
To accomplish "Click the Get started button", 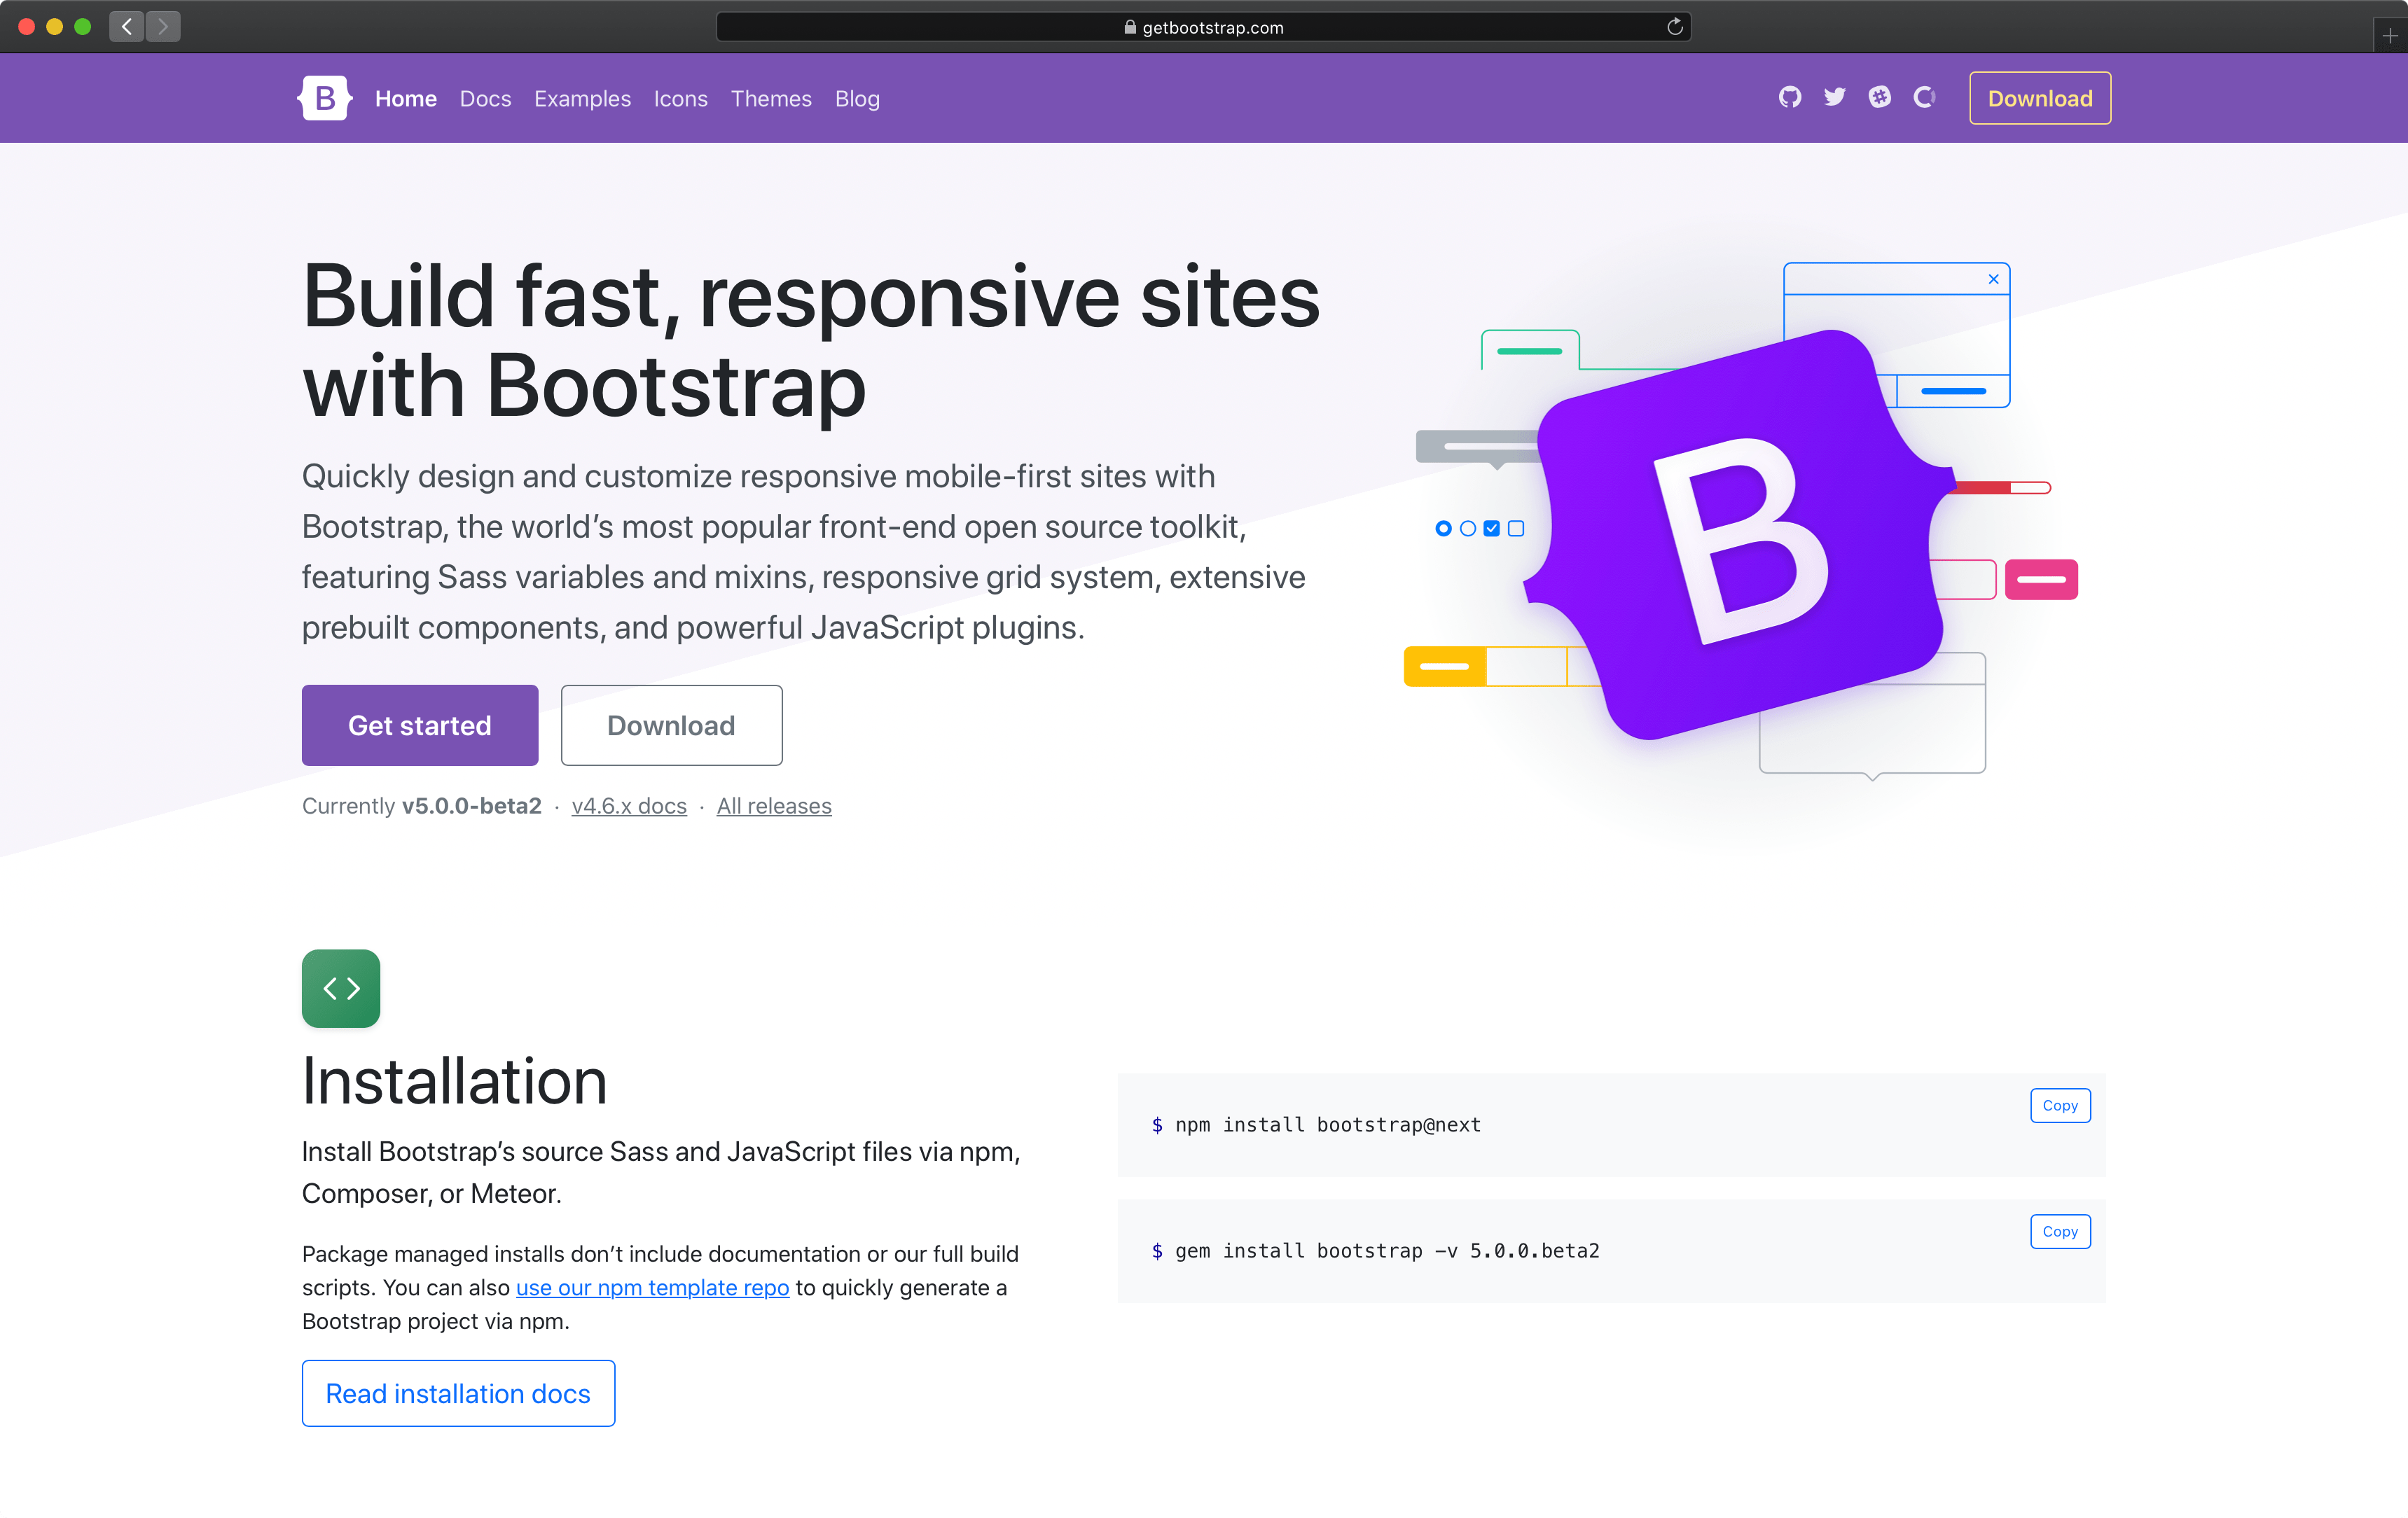I will tap(420, 724).
